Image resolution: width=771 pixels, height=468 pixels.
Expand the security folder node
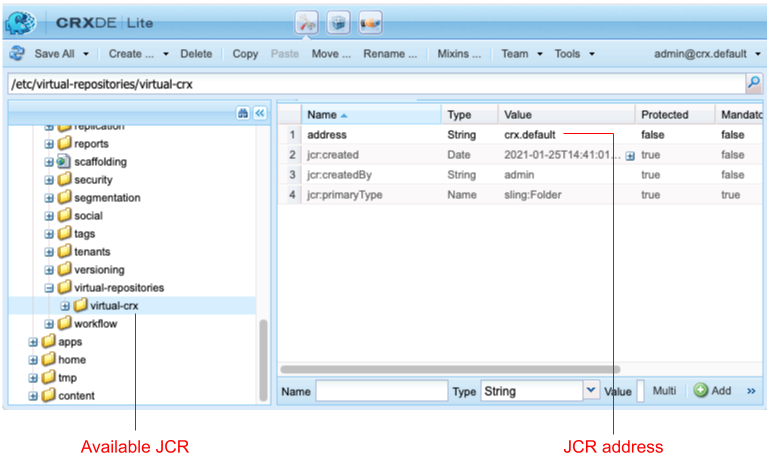tap(49, 180)
